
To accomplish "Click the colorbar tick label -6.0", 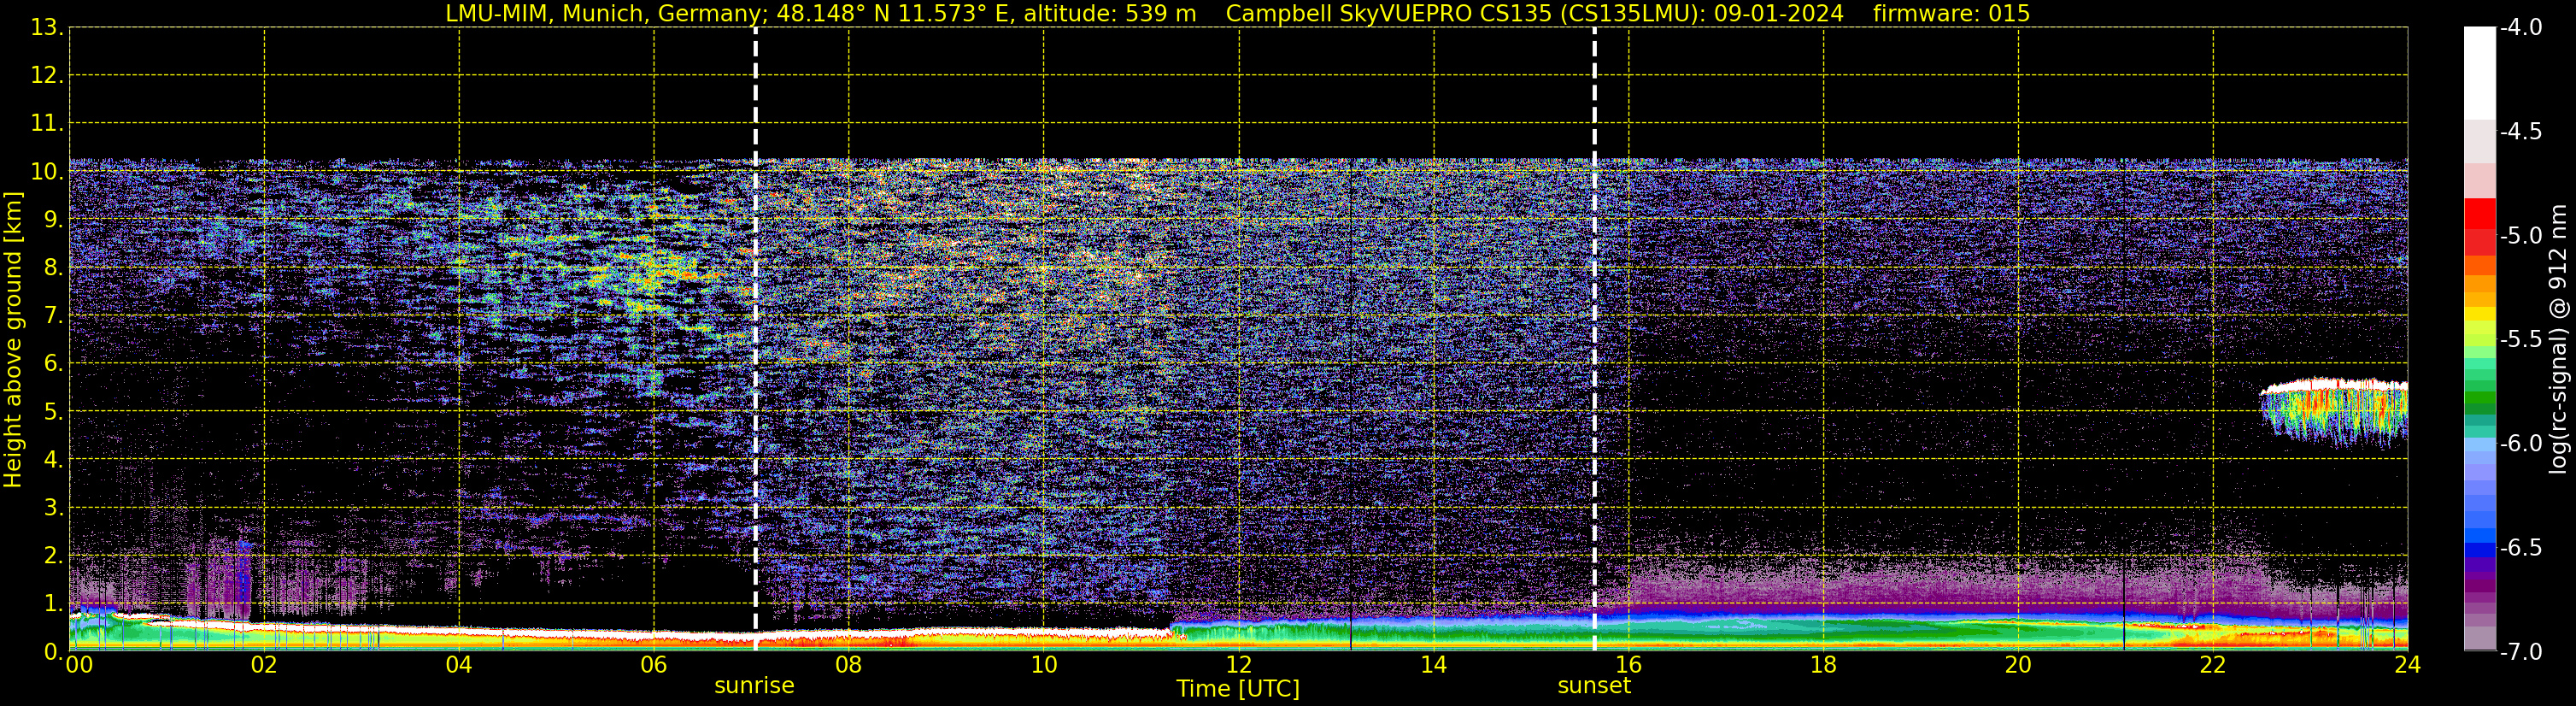I will coord(2520,443).
